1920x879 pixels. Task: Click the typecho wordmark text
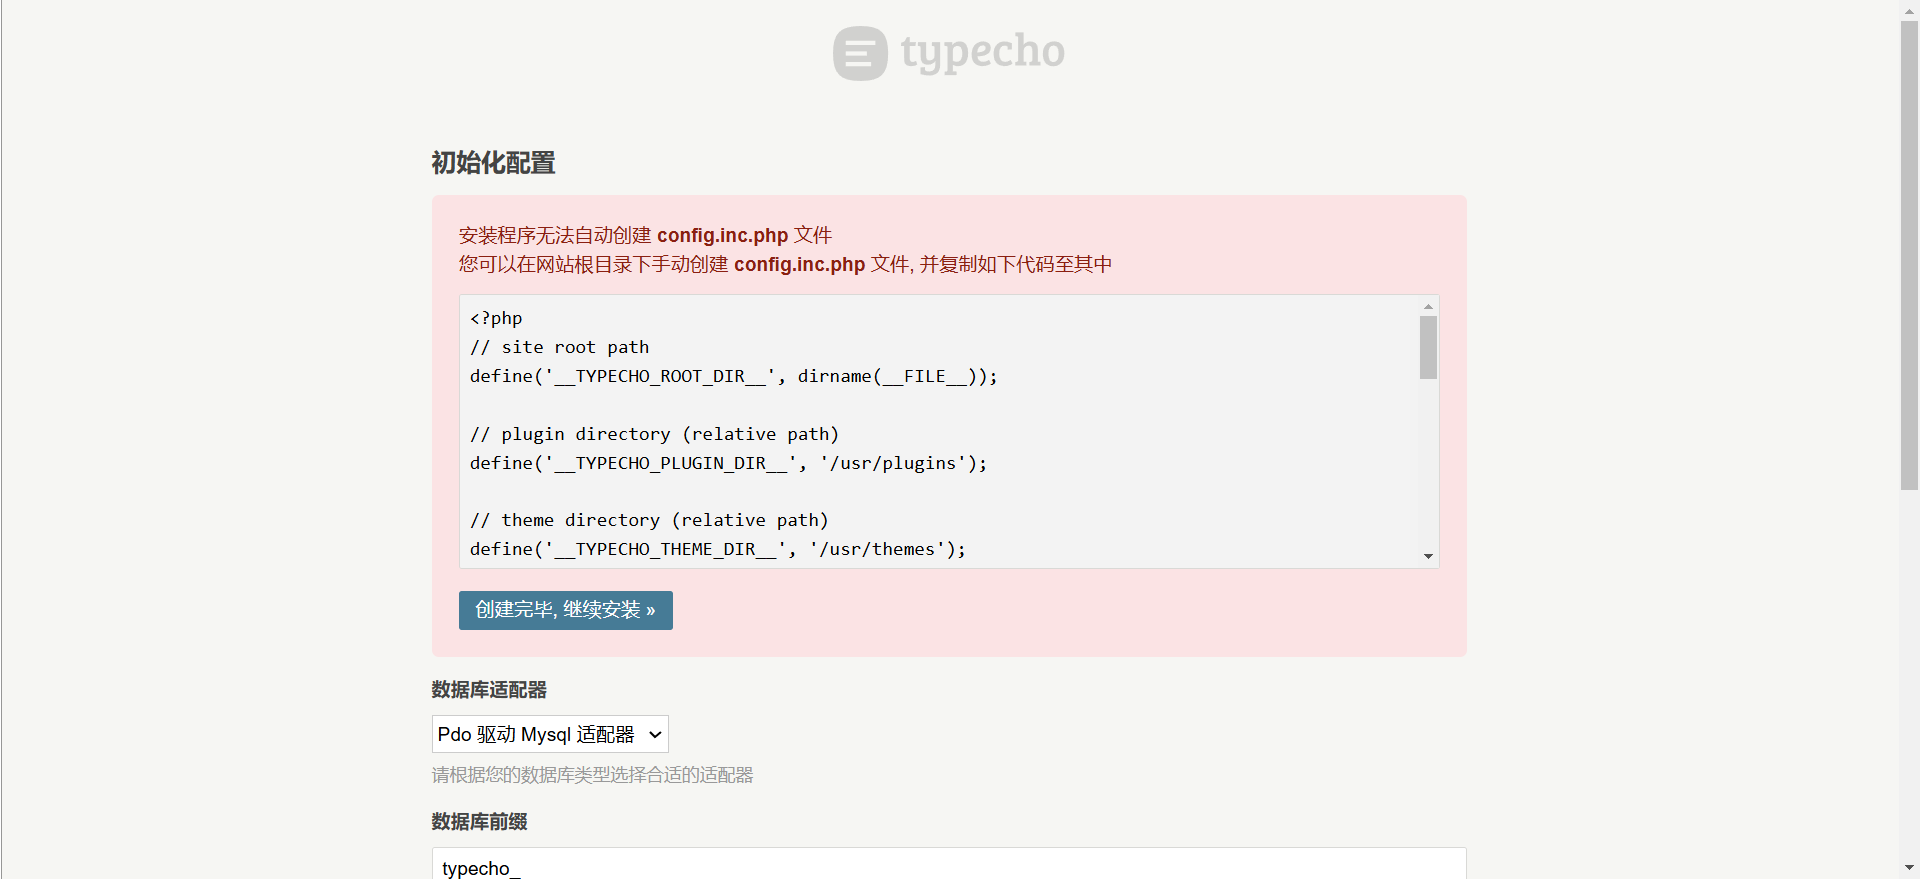(982, 52)
